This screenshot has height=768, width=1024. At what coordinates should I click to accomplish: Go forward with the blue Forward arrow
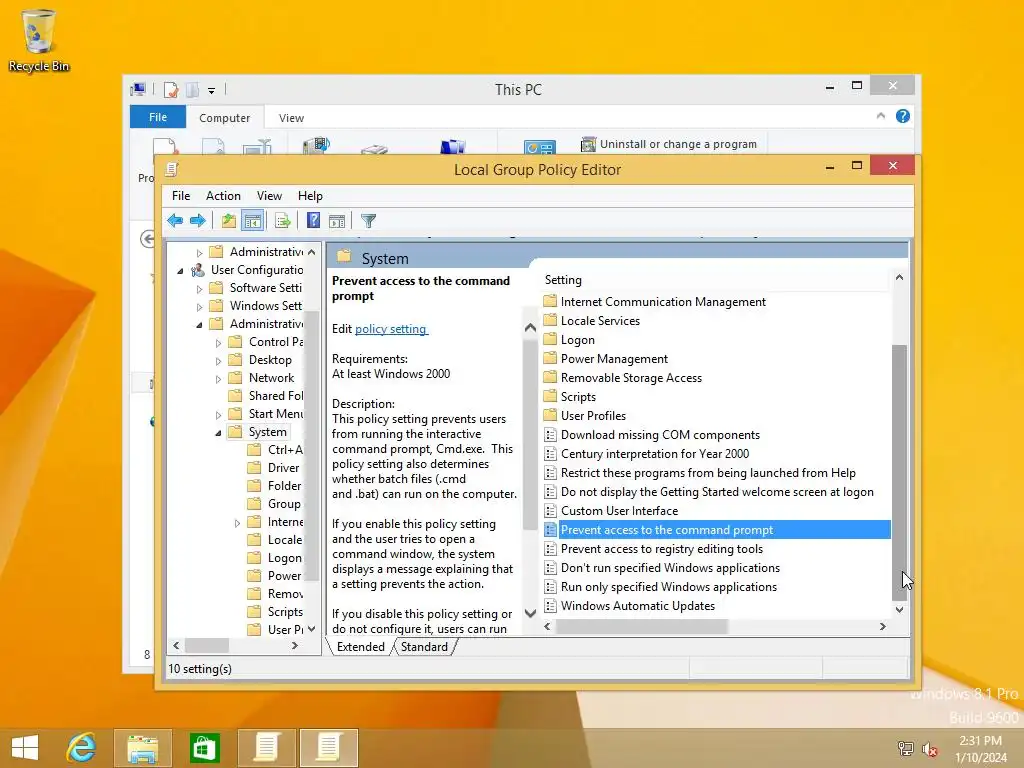[197, 221]
